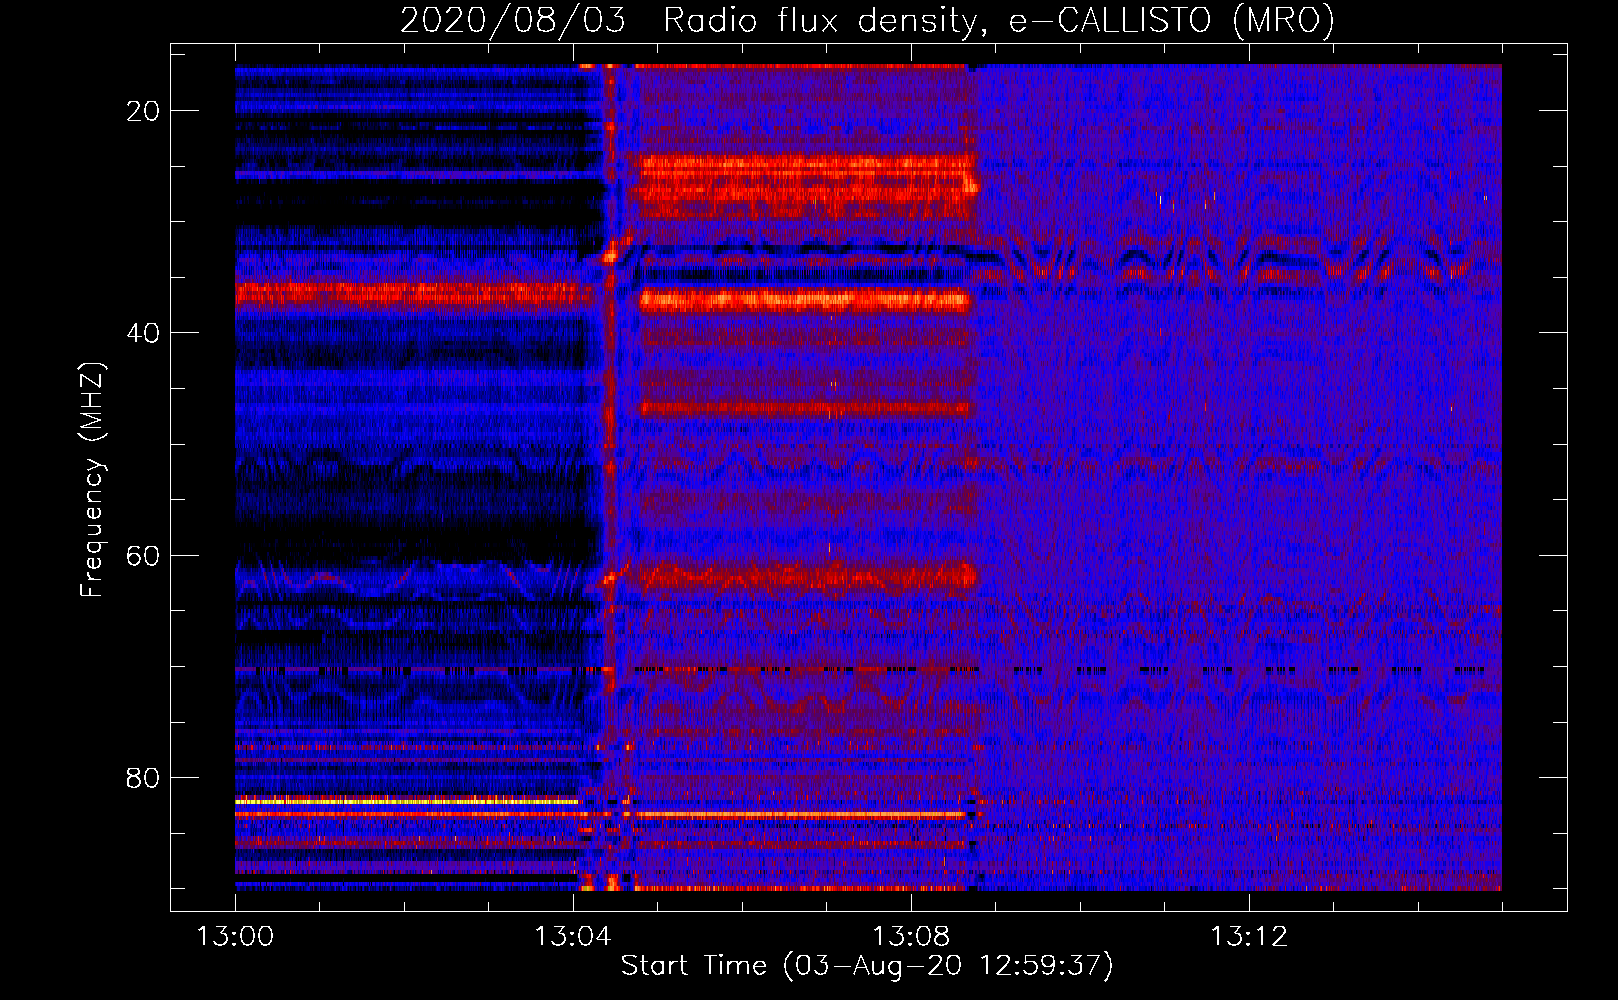Click the 80 frequency tick label

(144, 778)
